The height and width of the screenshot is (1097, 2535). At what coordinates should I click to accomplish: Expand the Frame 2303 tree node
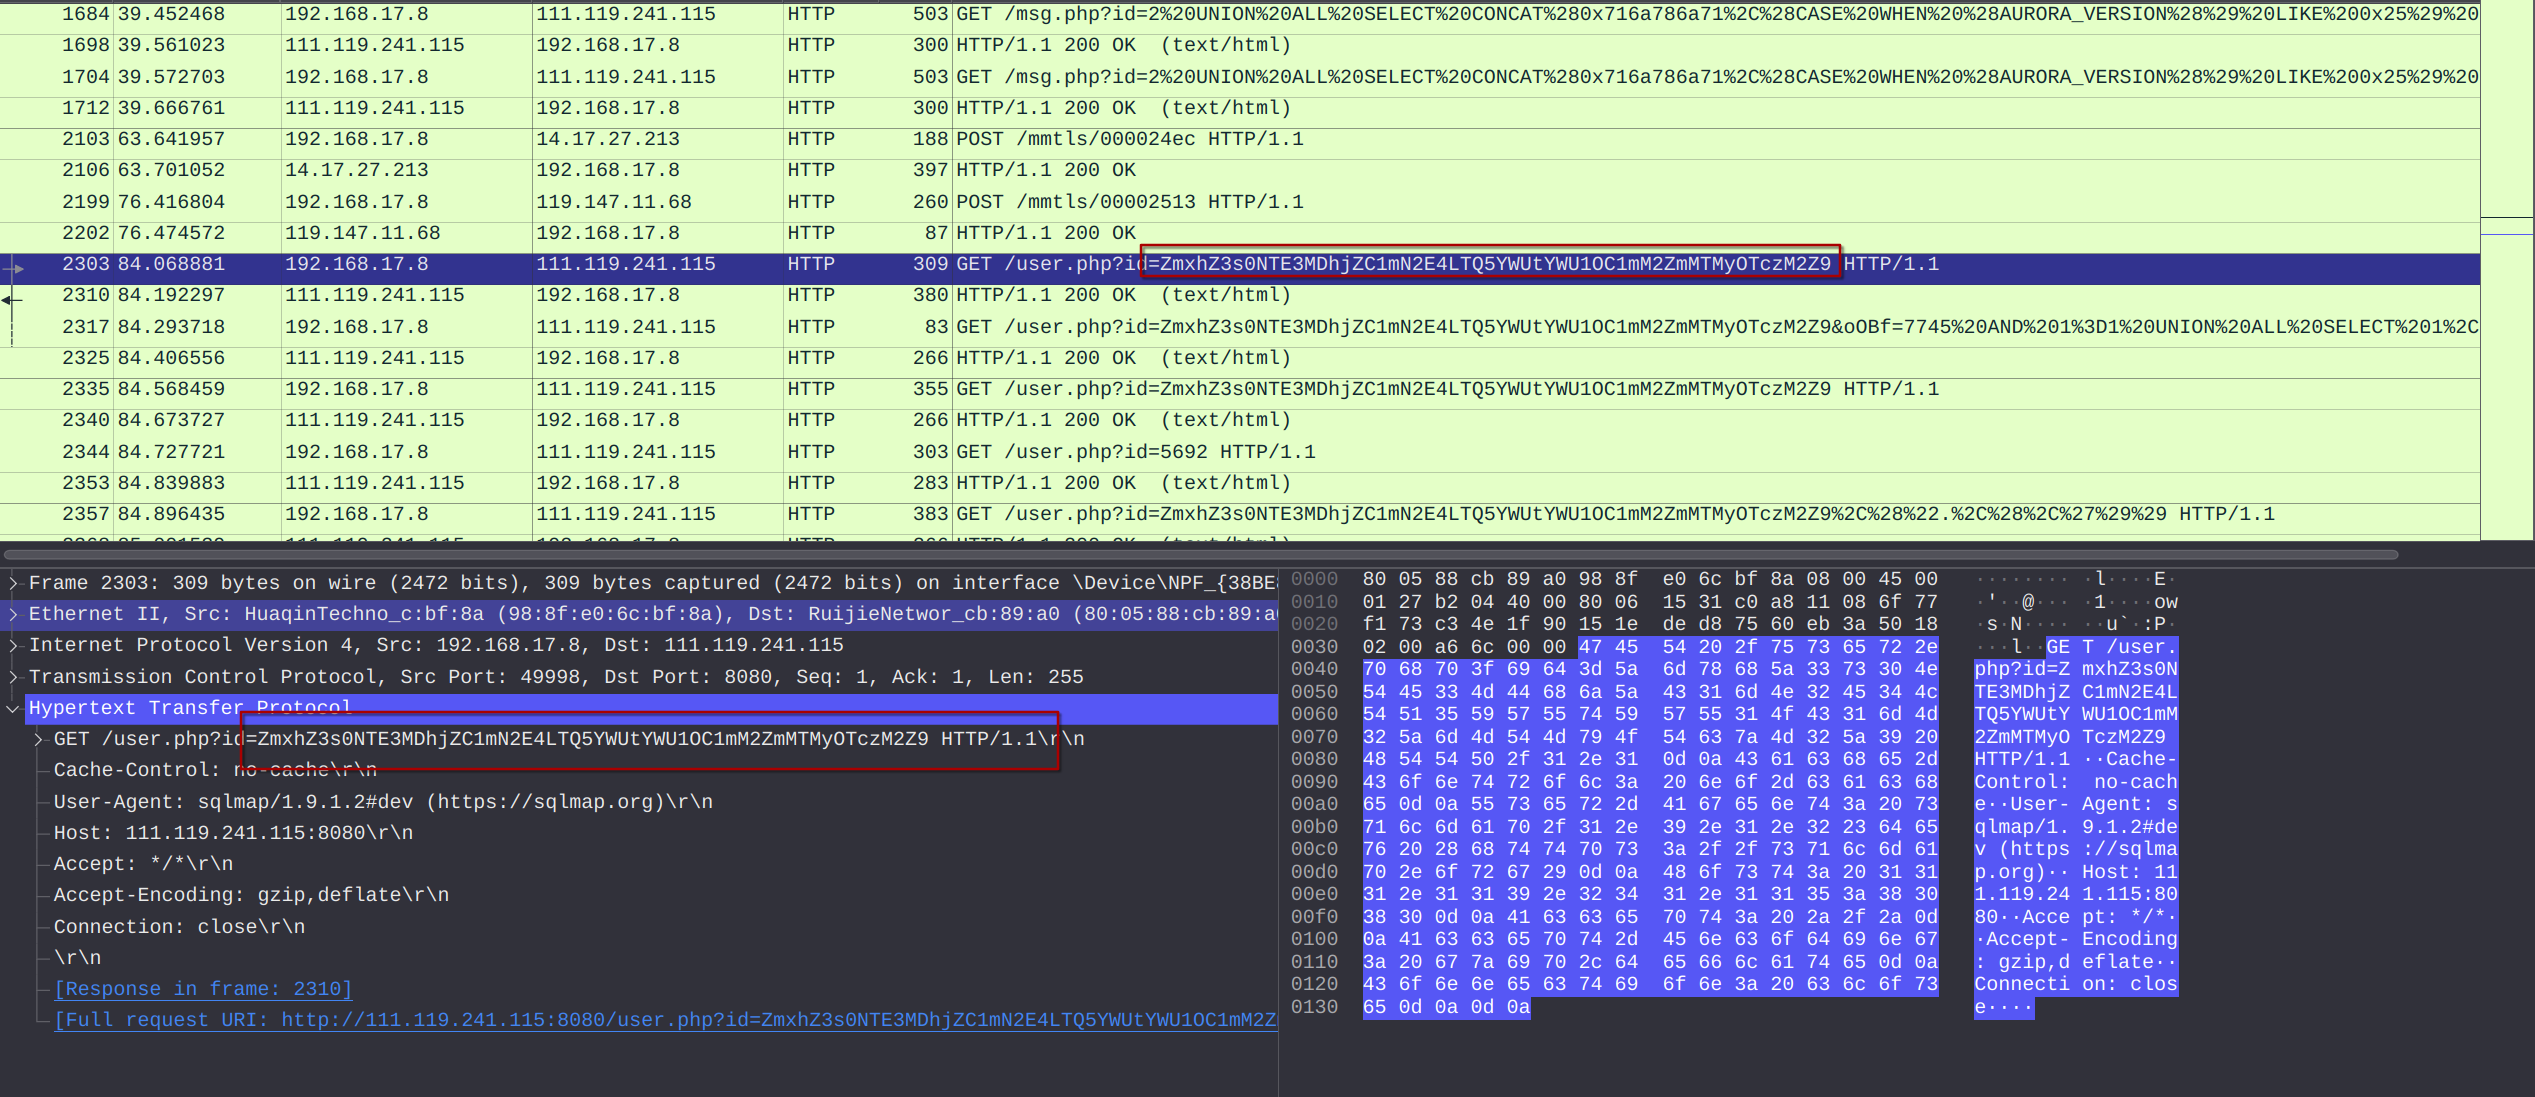pos(13,583)
